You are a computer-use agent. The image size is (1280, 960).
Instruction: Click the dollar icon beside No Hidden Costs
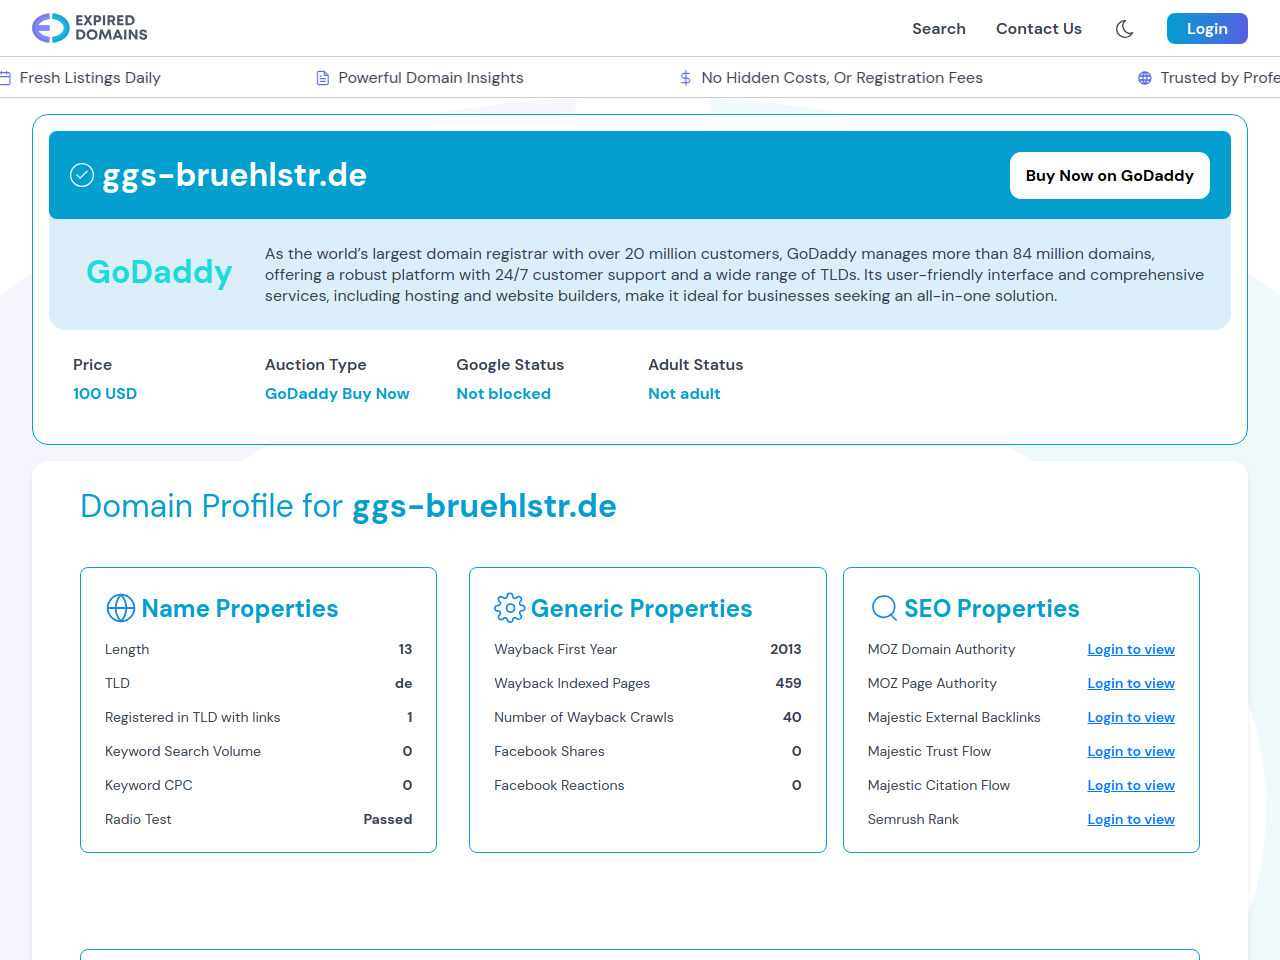pos(685,78)
